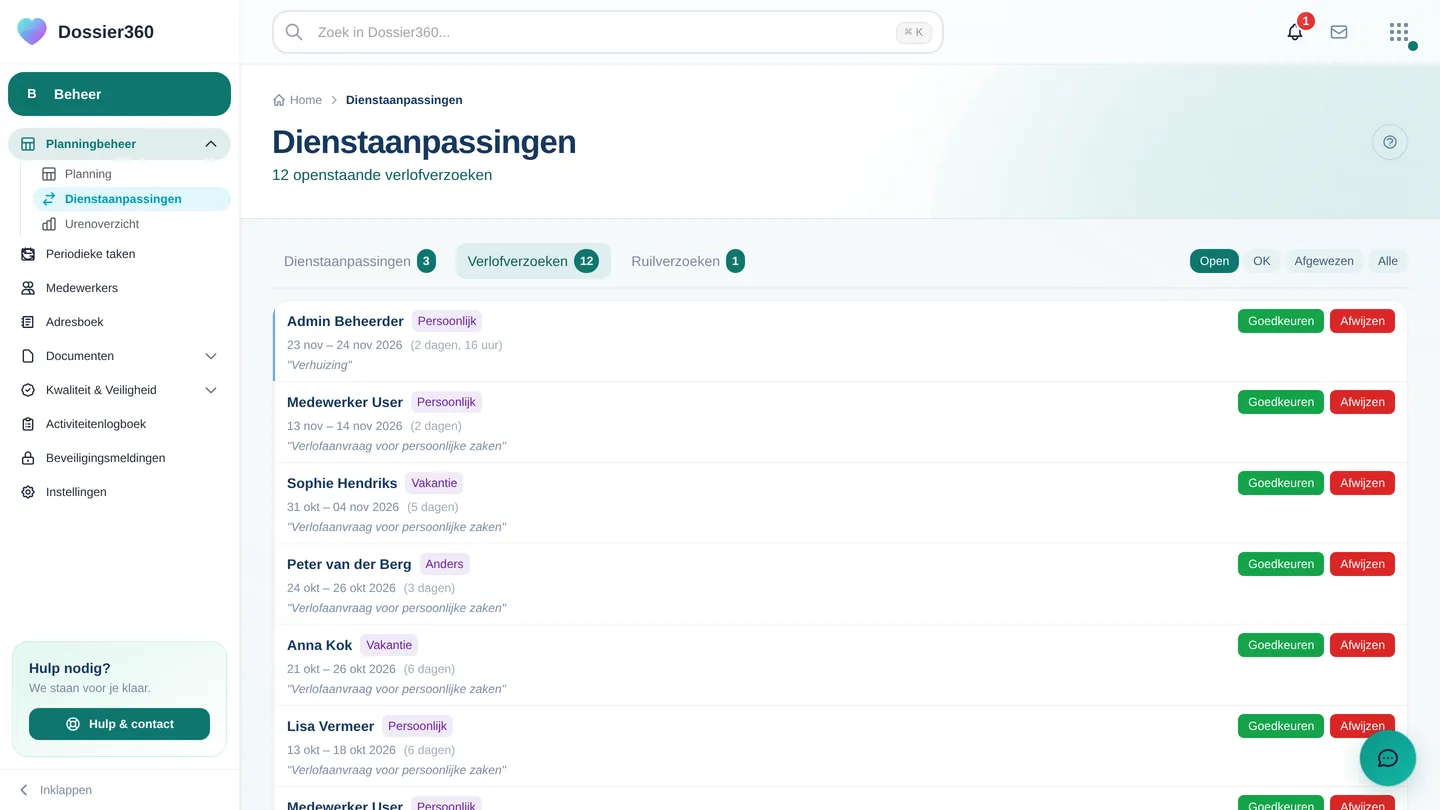Click the Dienstaanpassingen swap arrows icon
1440x810 pixels.
pyautogui.click(x=49, y=199)
